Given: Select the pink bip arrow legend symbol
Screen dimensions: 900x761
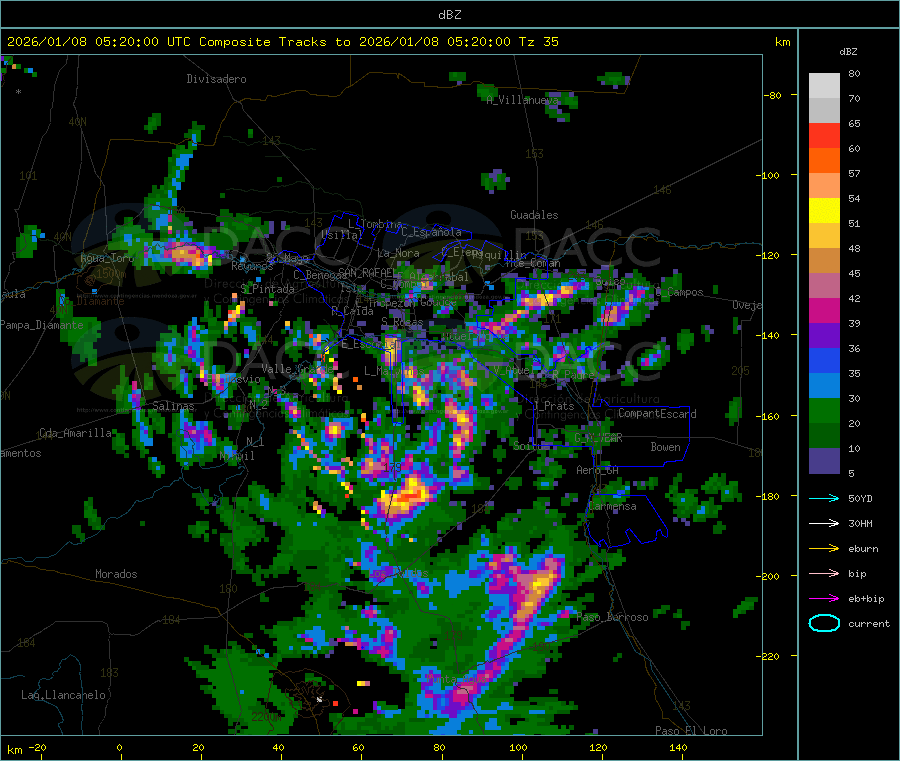Looking at the screenshot, I should pos(824,573).
